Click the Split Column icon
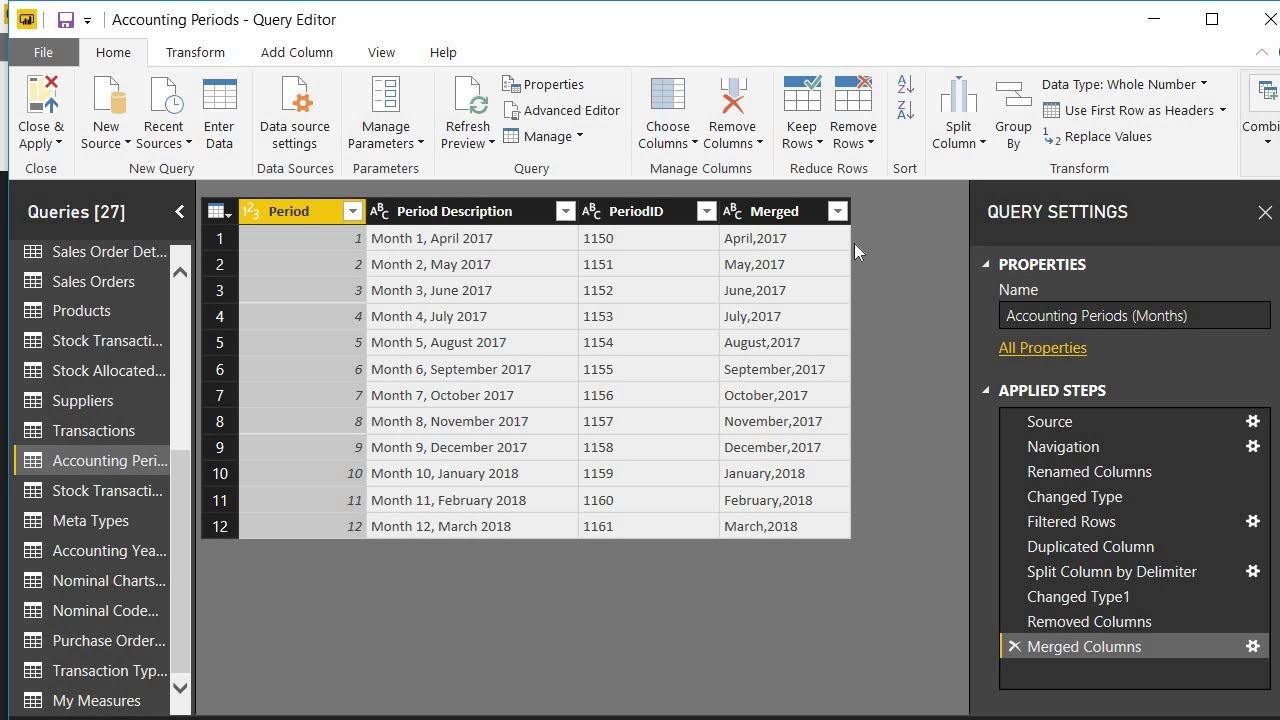Image resolution: width=1280 pixels, height=720 pixels. [x=958, y=96]
